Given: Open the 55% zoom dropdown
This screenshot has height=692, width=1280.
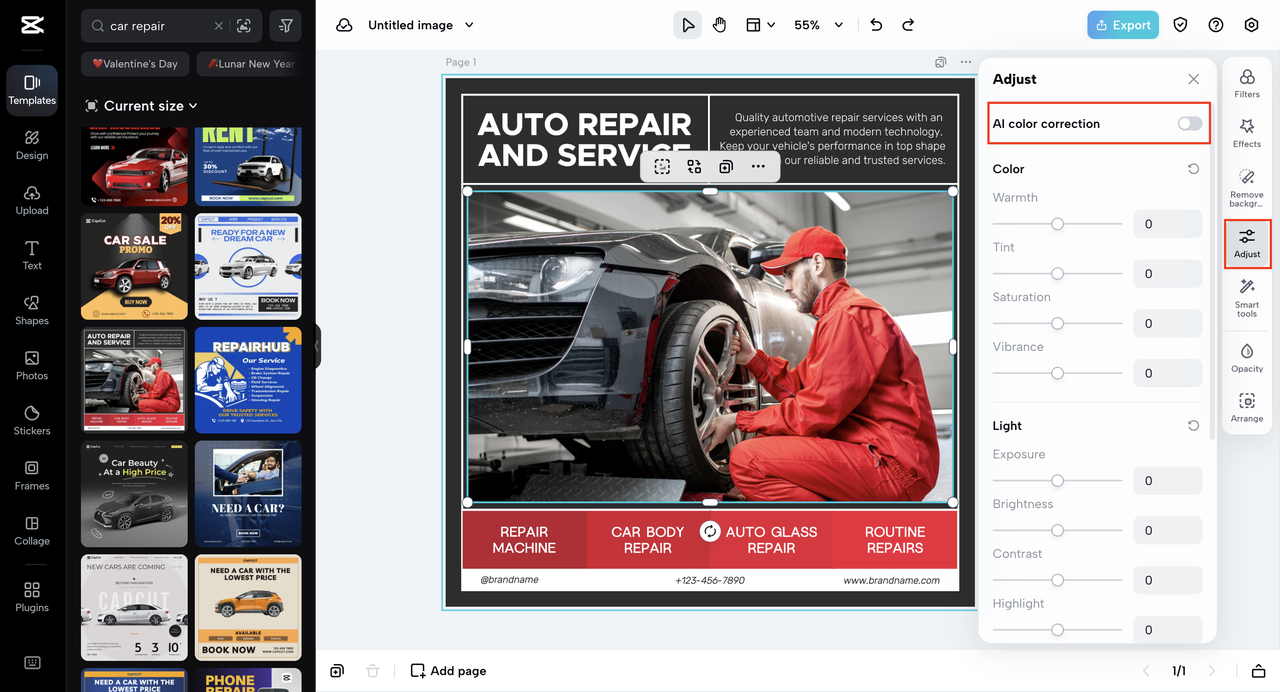Looking at the screenshot, I should [819, 25].
